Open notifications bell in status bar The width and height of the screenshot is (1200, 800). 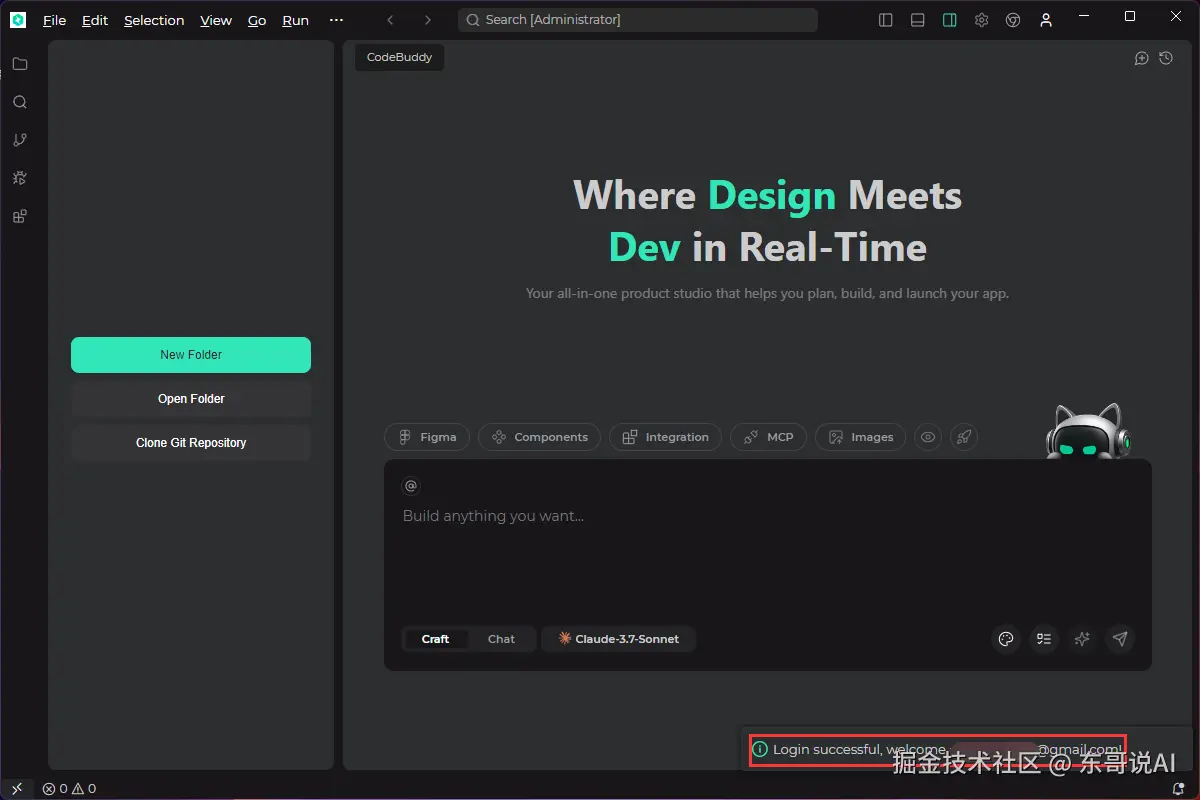(1179, 789)
